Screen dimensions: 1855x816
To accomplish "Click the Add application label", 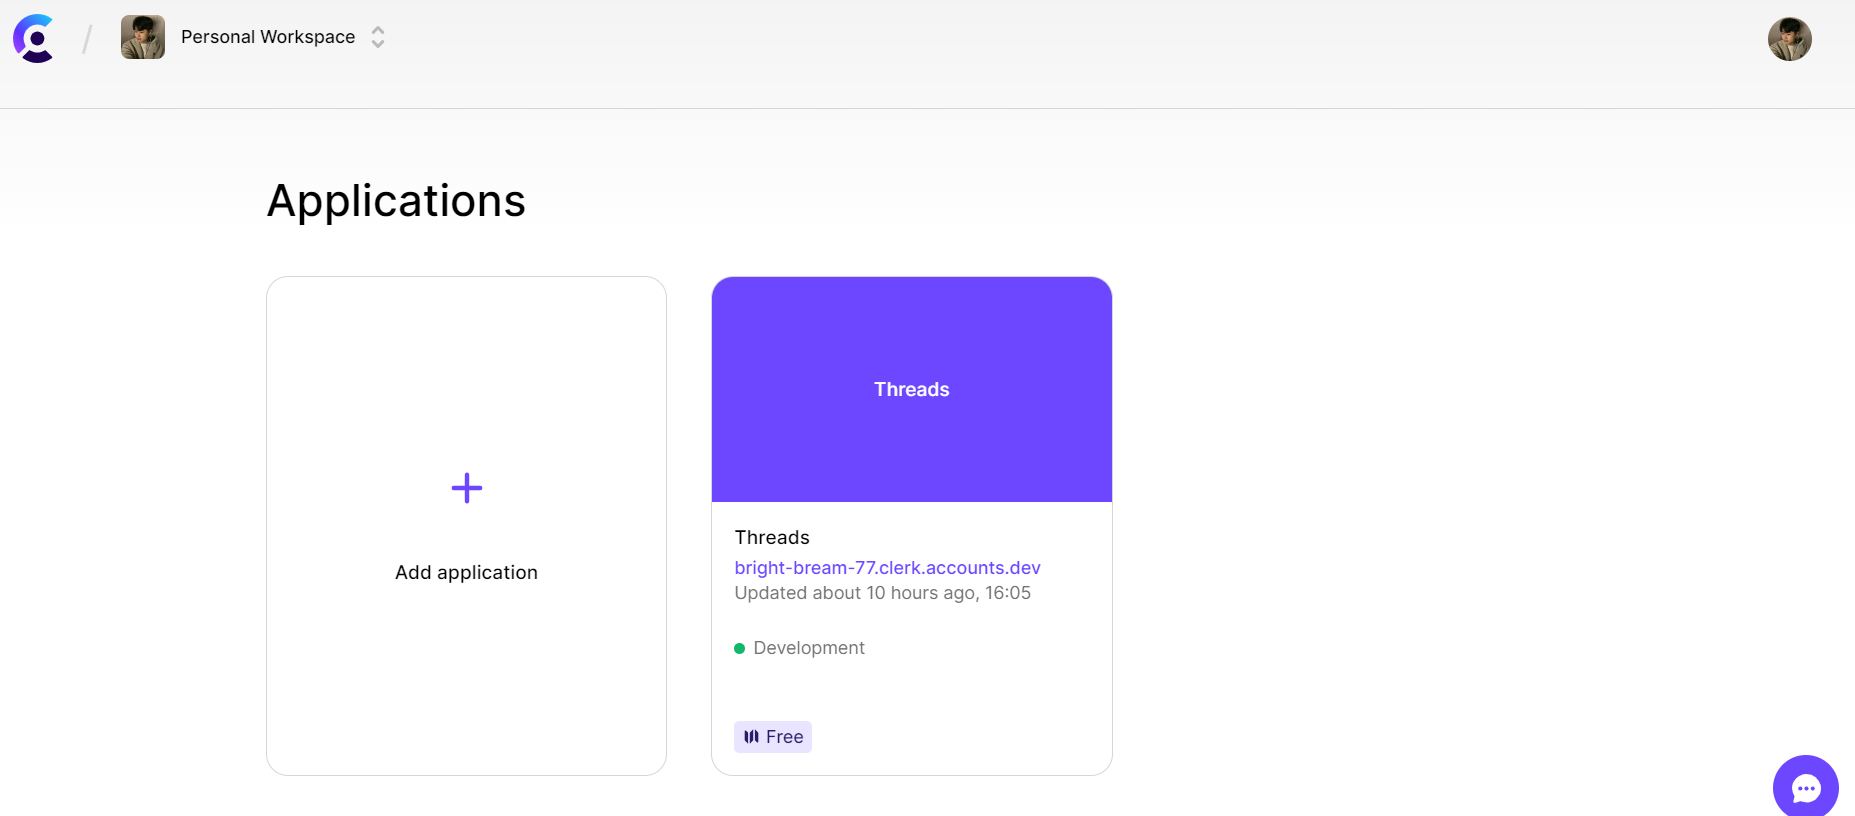I will tap(466, 572).
